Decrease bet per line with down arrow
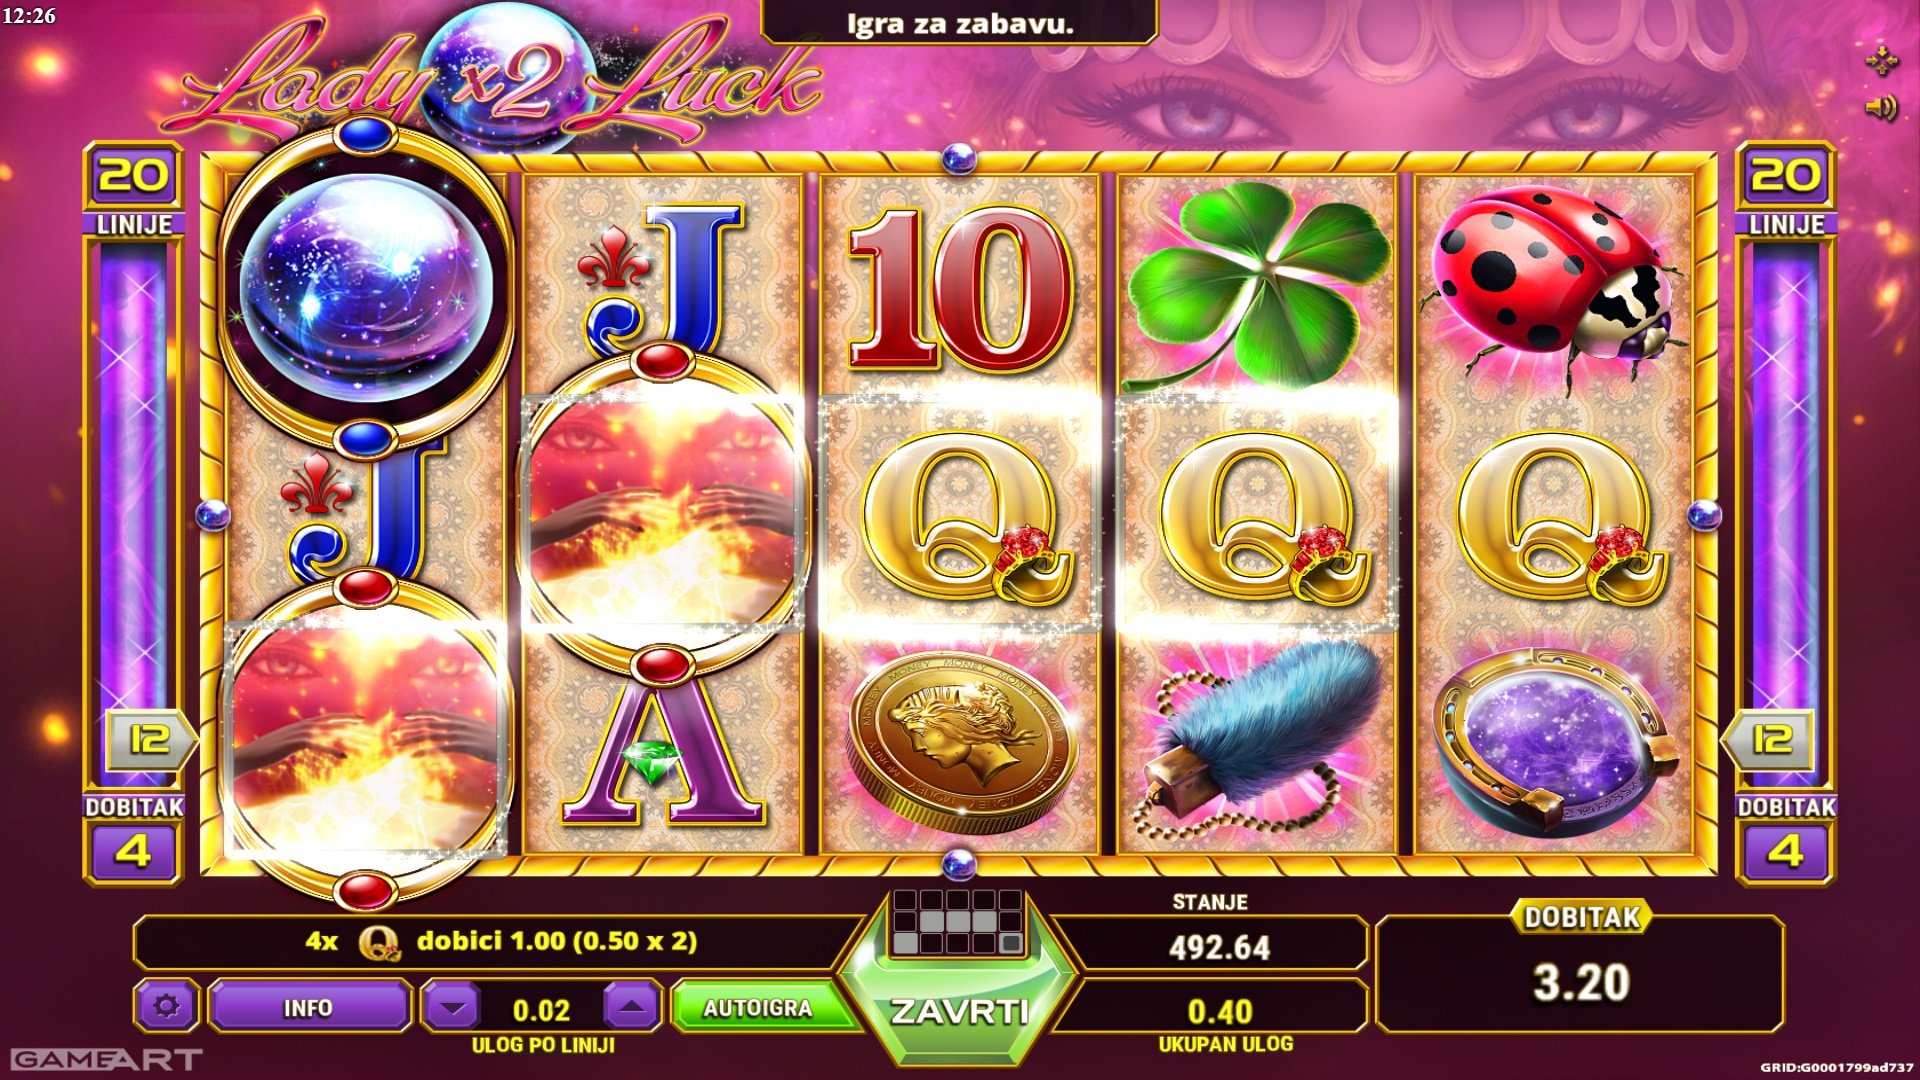This screenshot has height=1080, width=1920. [x=453, y=1006]
